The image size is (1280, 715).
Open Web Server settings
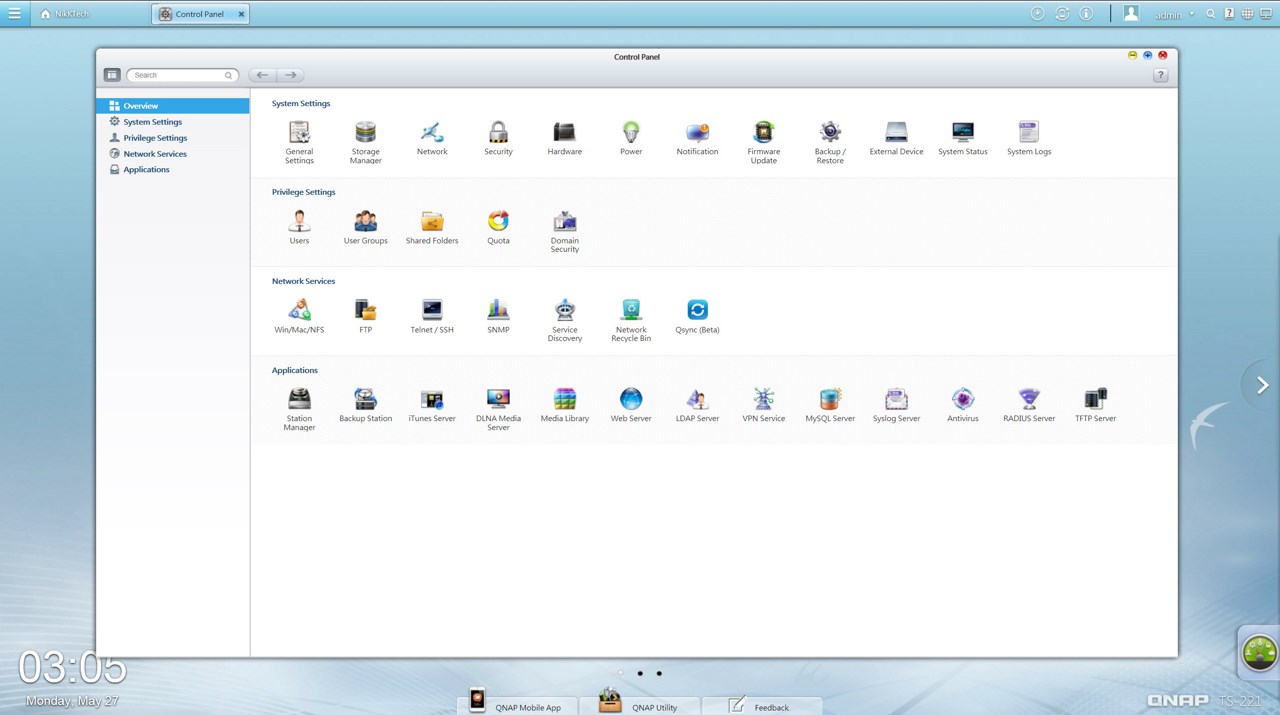[x=631, y=404]
